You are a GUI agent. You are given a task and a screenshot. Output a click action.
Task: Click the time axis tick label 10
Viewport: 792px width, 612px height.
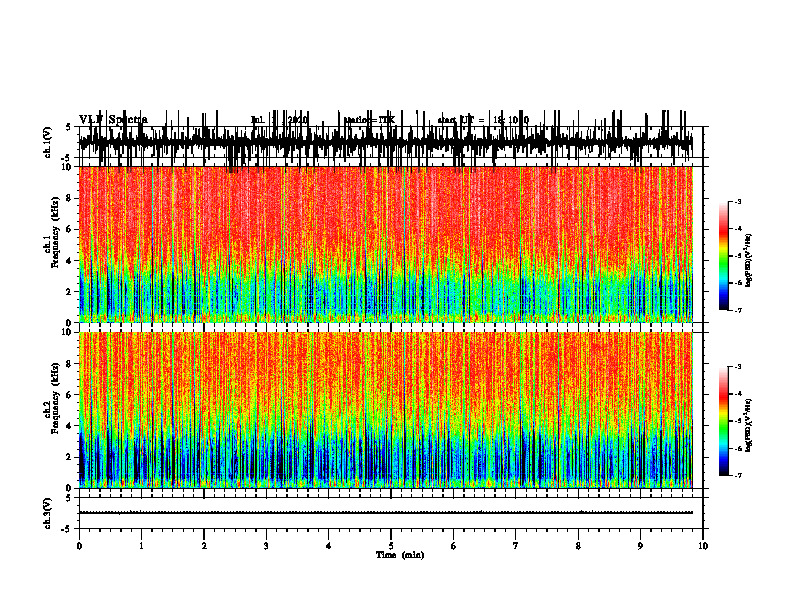(x=703, y=546)
